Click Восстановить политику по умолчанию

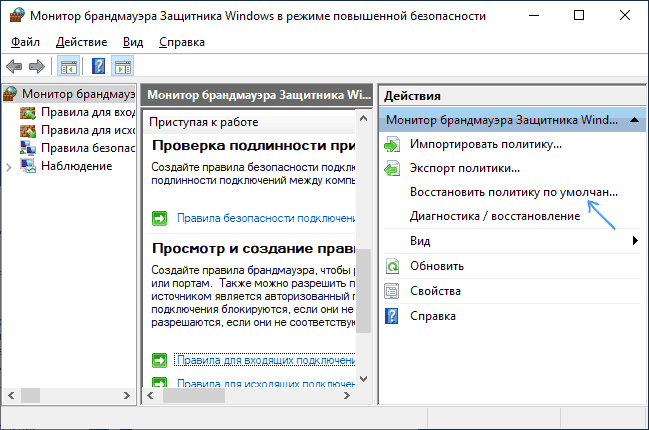[x=514, y=191]
